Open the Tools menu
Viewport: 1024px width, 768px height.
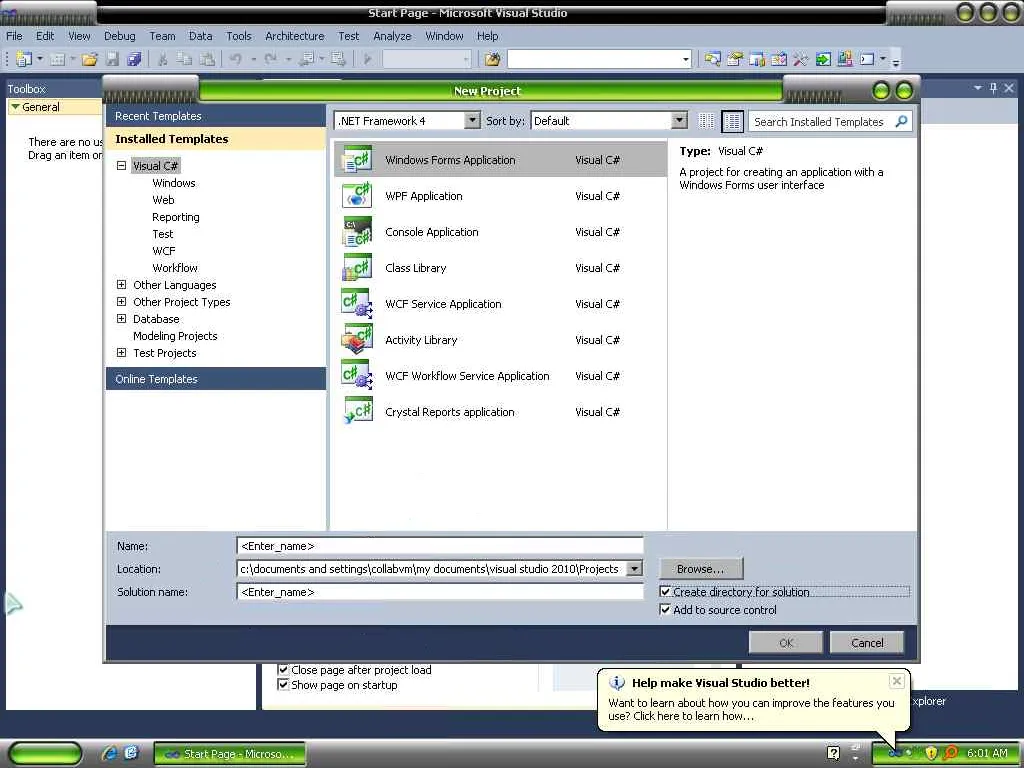pos(238,36)
